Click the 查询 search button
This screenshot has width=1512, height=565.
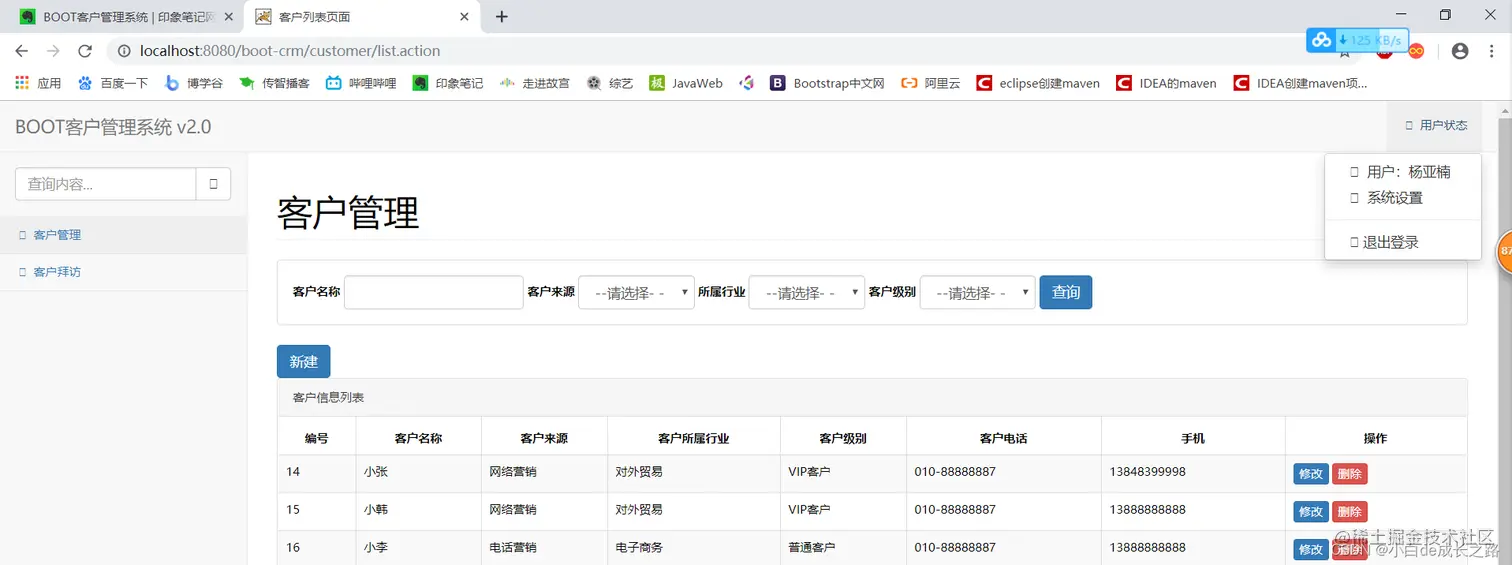(1066, 292)
